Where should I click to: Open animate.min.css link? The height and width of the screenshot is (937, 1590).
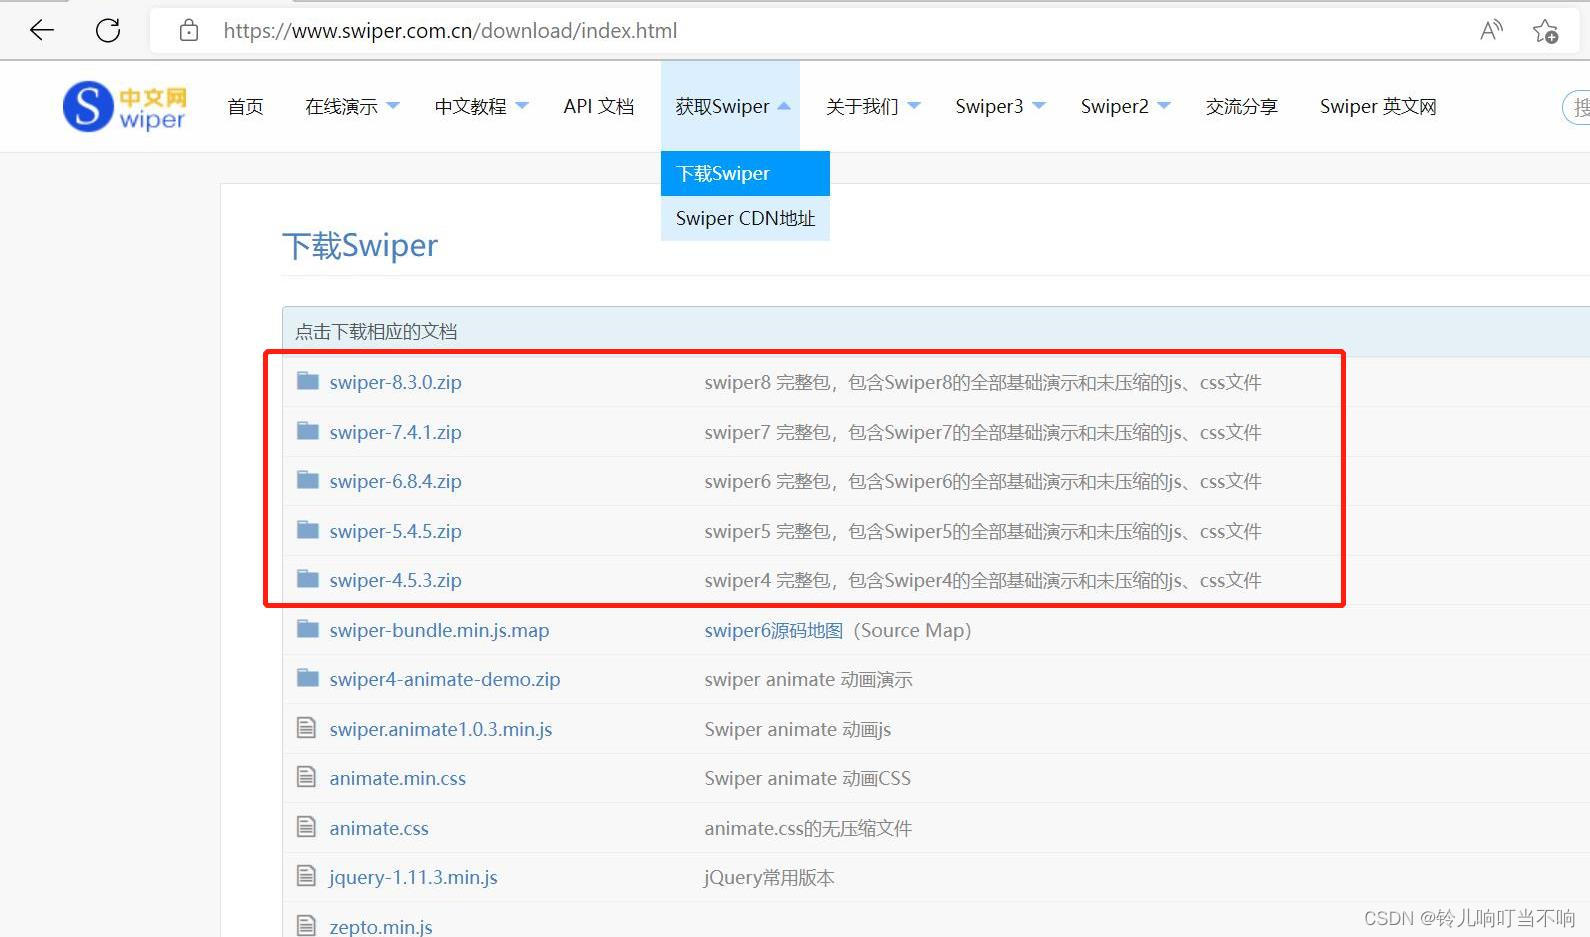398,778
